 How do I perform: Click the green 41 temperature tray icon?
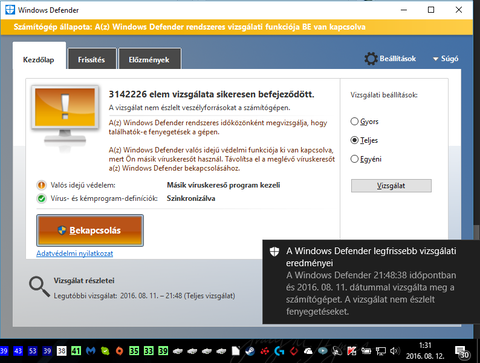pos(76,351)
